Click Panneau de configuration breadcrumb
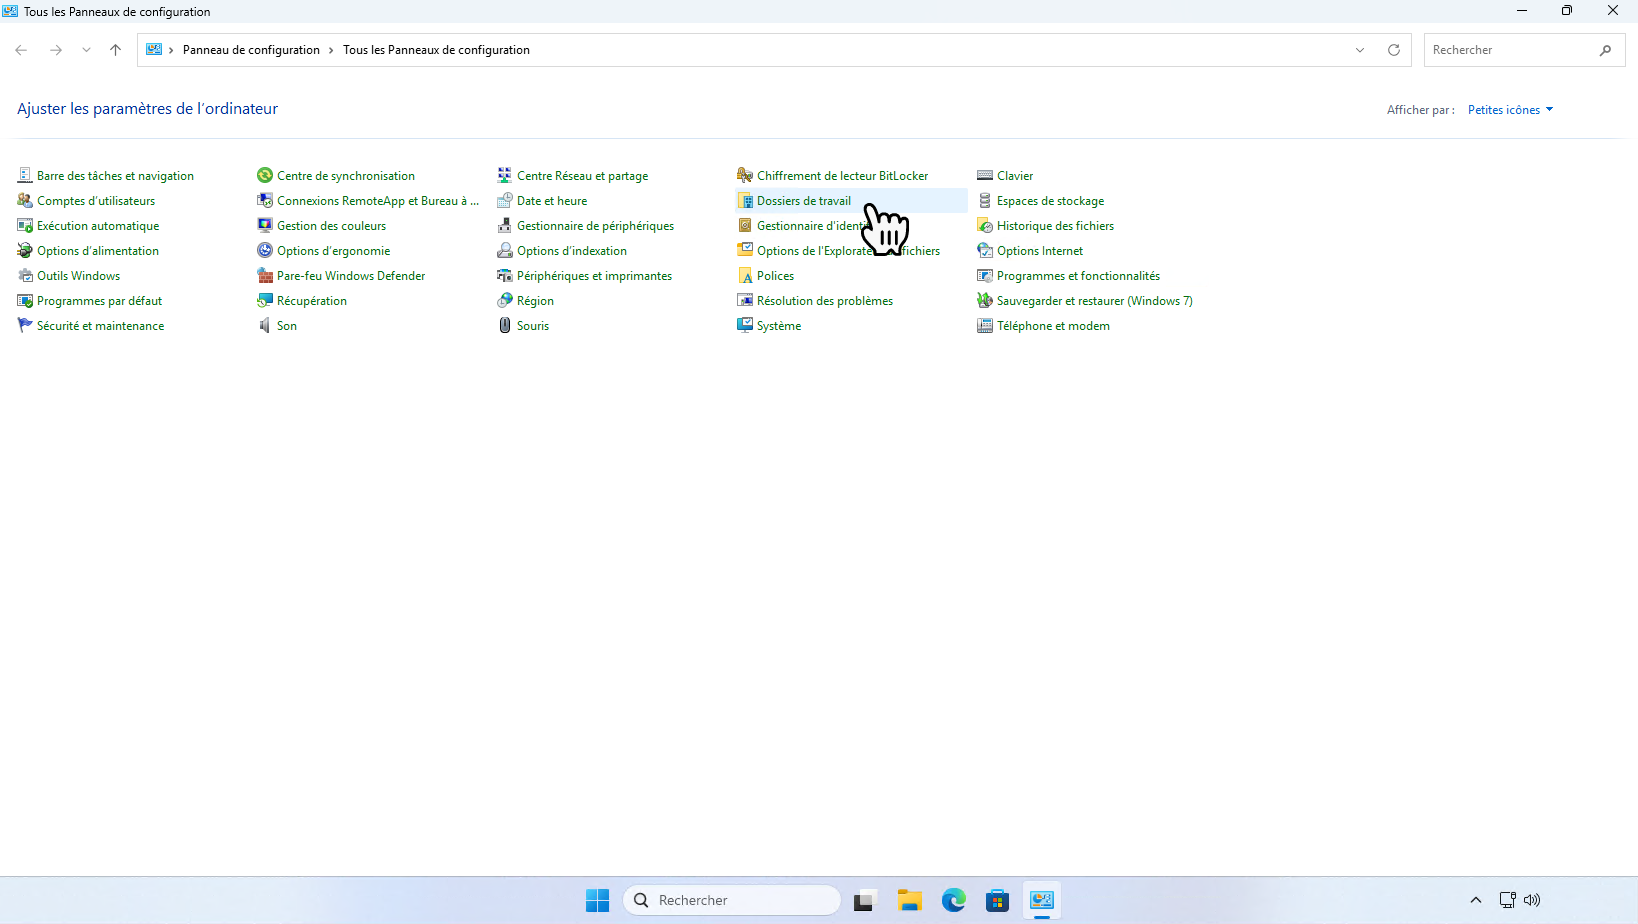Image resolution: width=1638 pixels, height=924 pixels. (251, 50)
